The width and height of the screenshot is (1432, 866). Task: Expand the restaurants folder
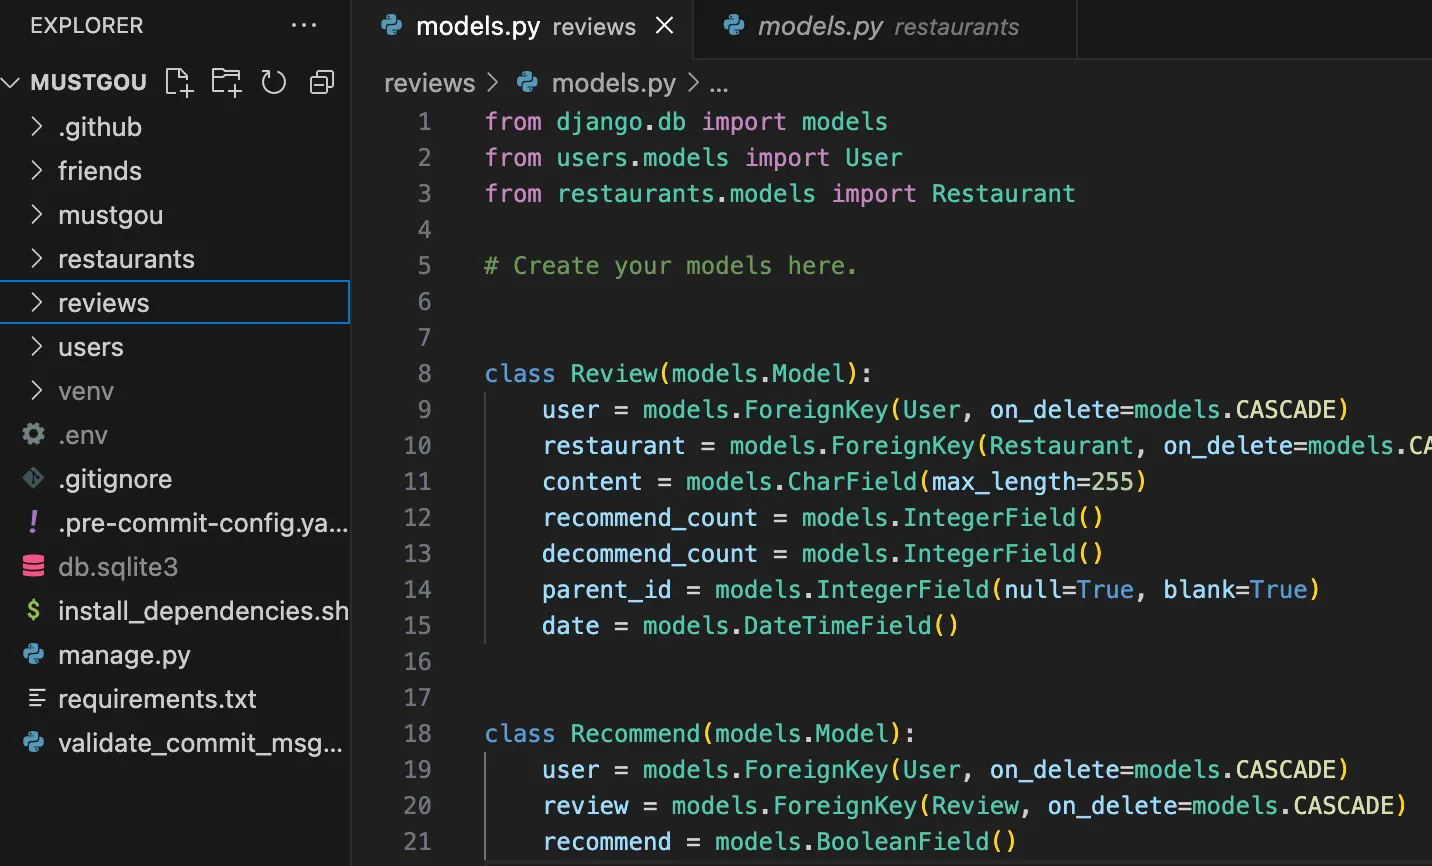point(126,259)
